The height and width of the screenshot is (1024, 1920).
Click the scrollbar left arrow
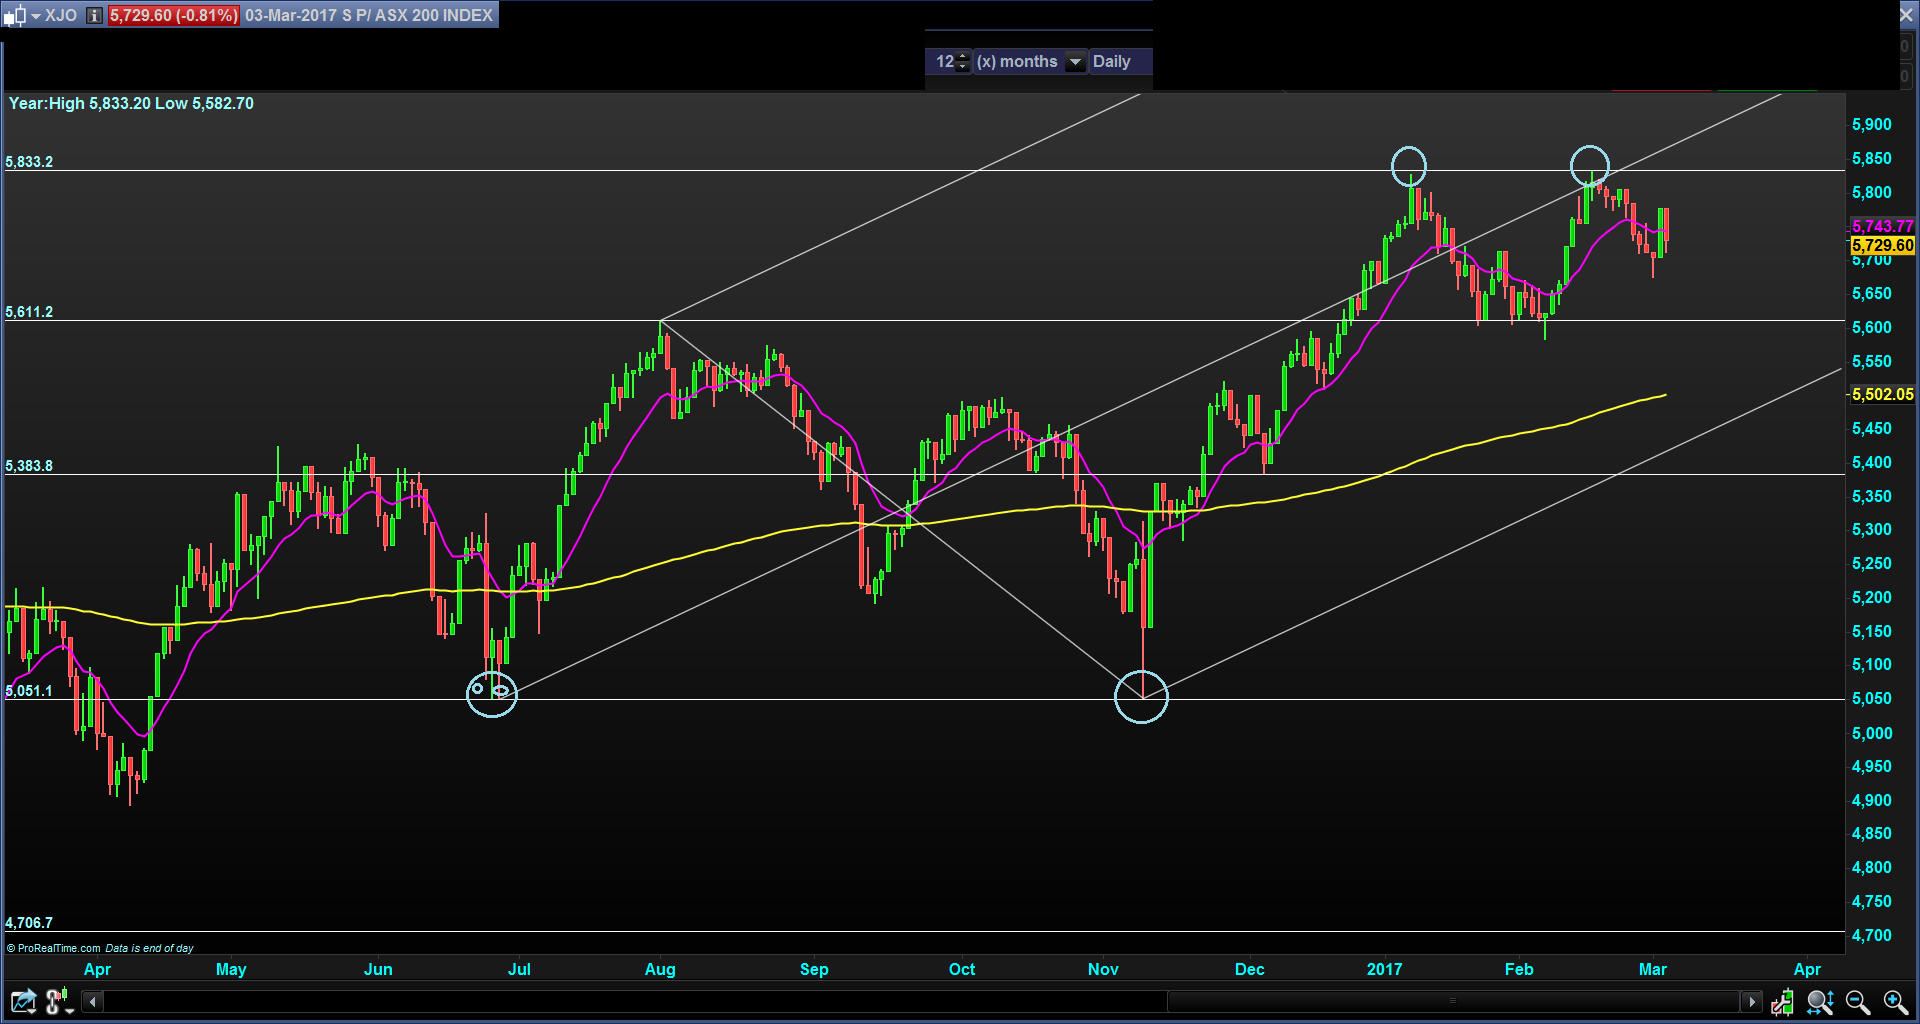click(x=93, y=1001)
